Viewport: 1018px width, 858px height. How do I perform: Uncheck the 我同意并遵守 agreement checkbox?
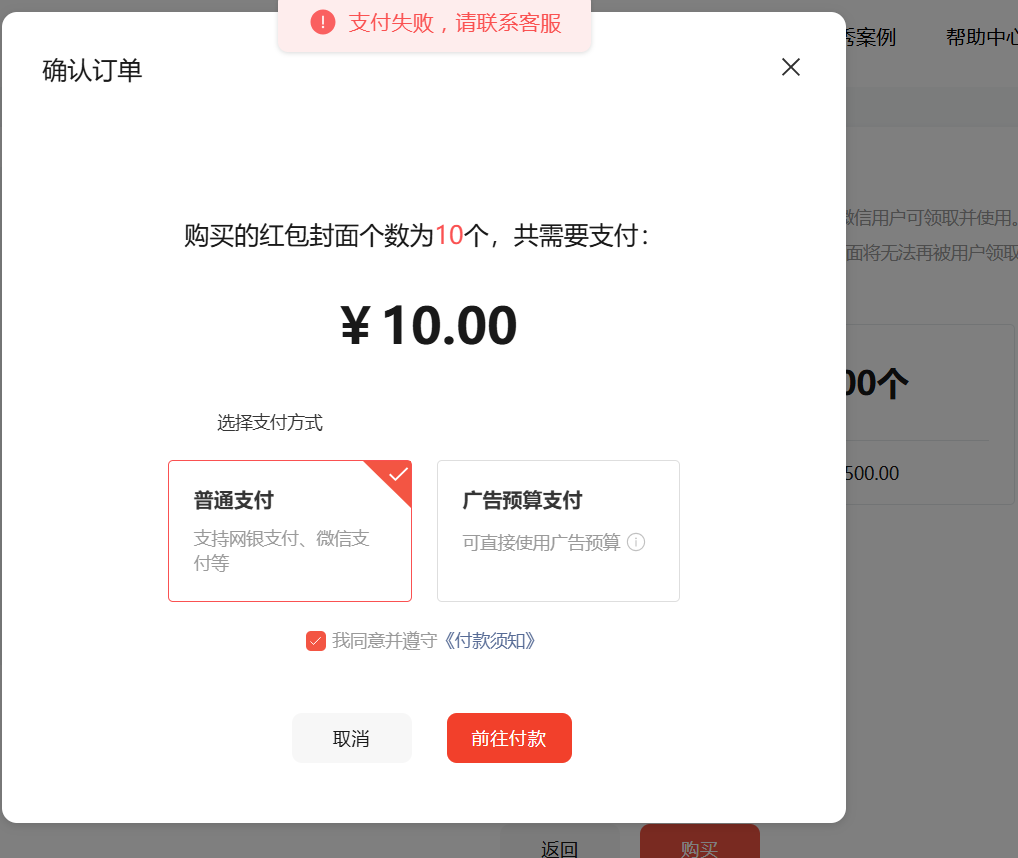(316, 641)
